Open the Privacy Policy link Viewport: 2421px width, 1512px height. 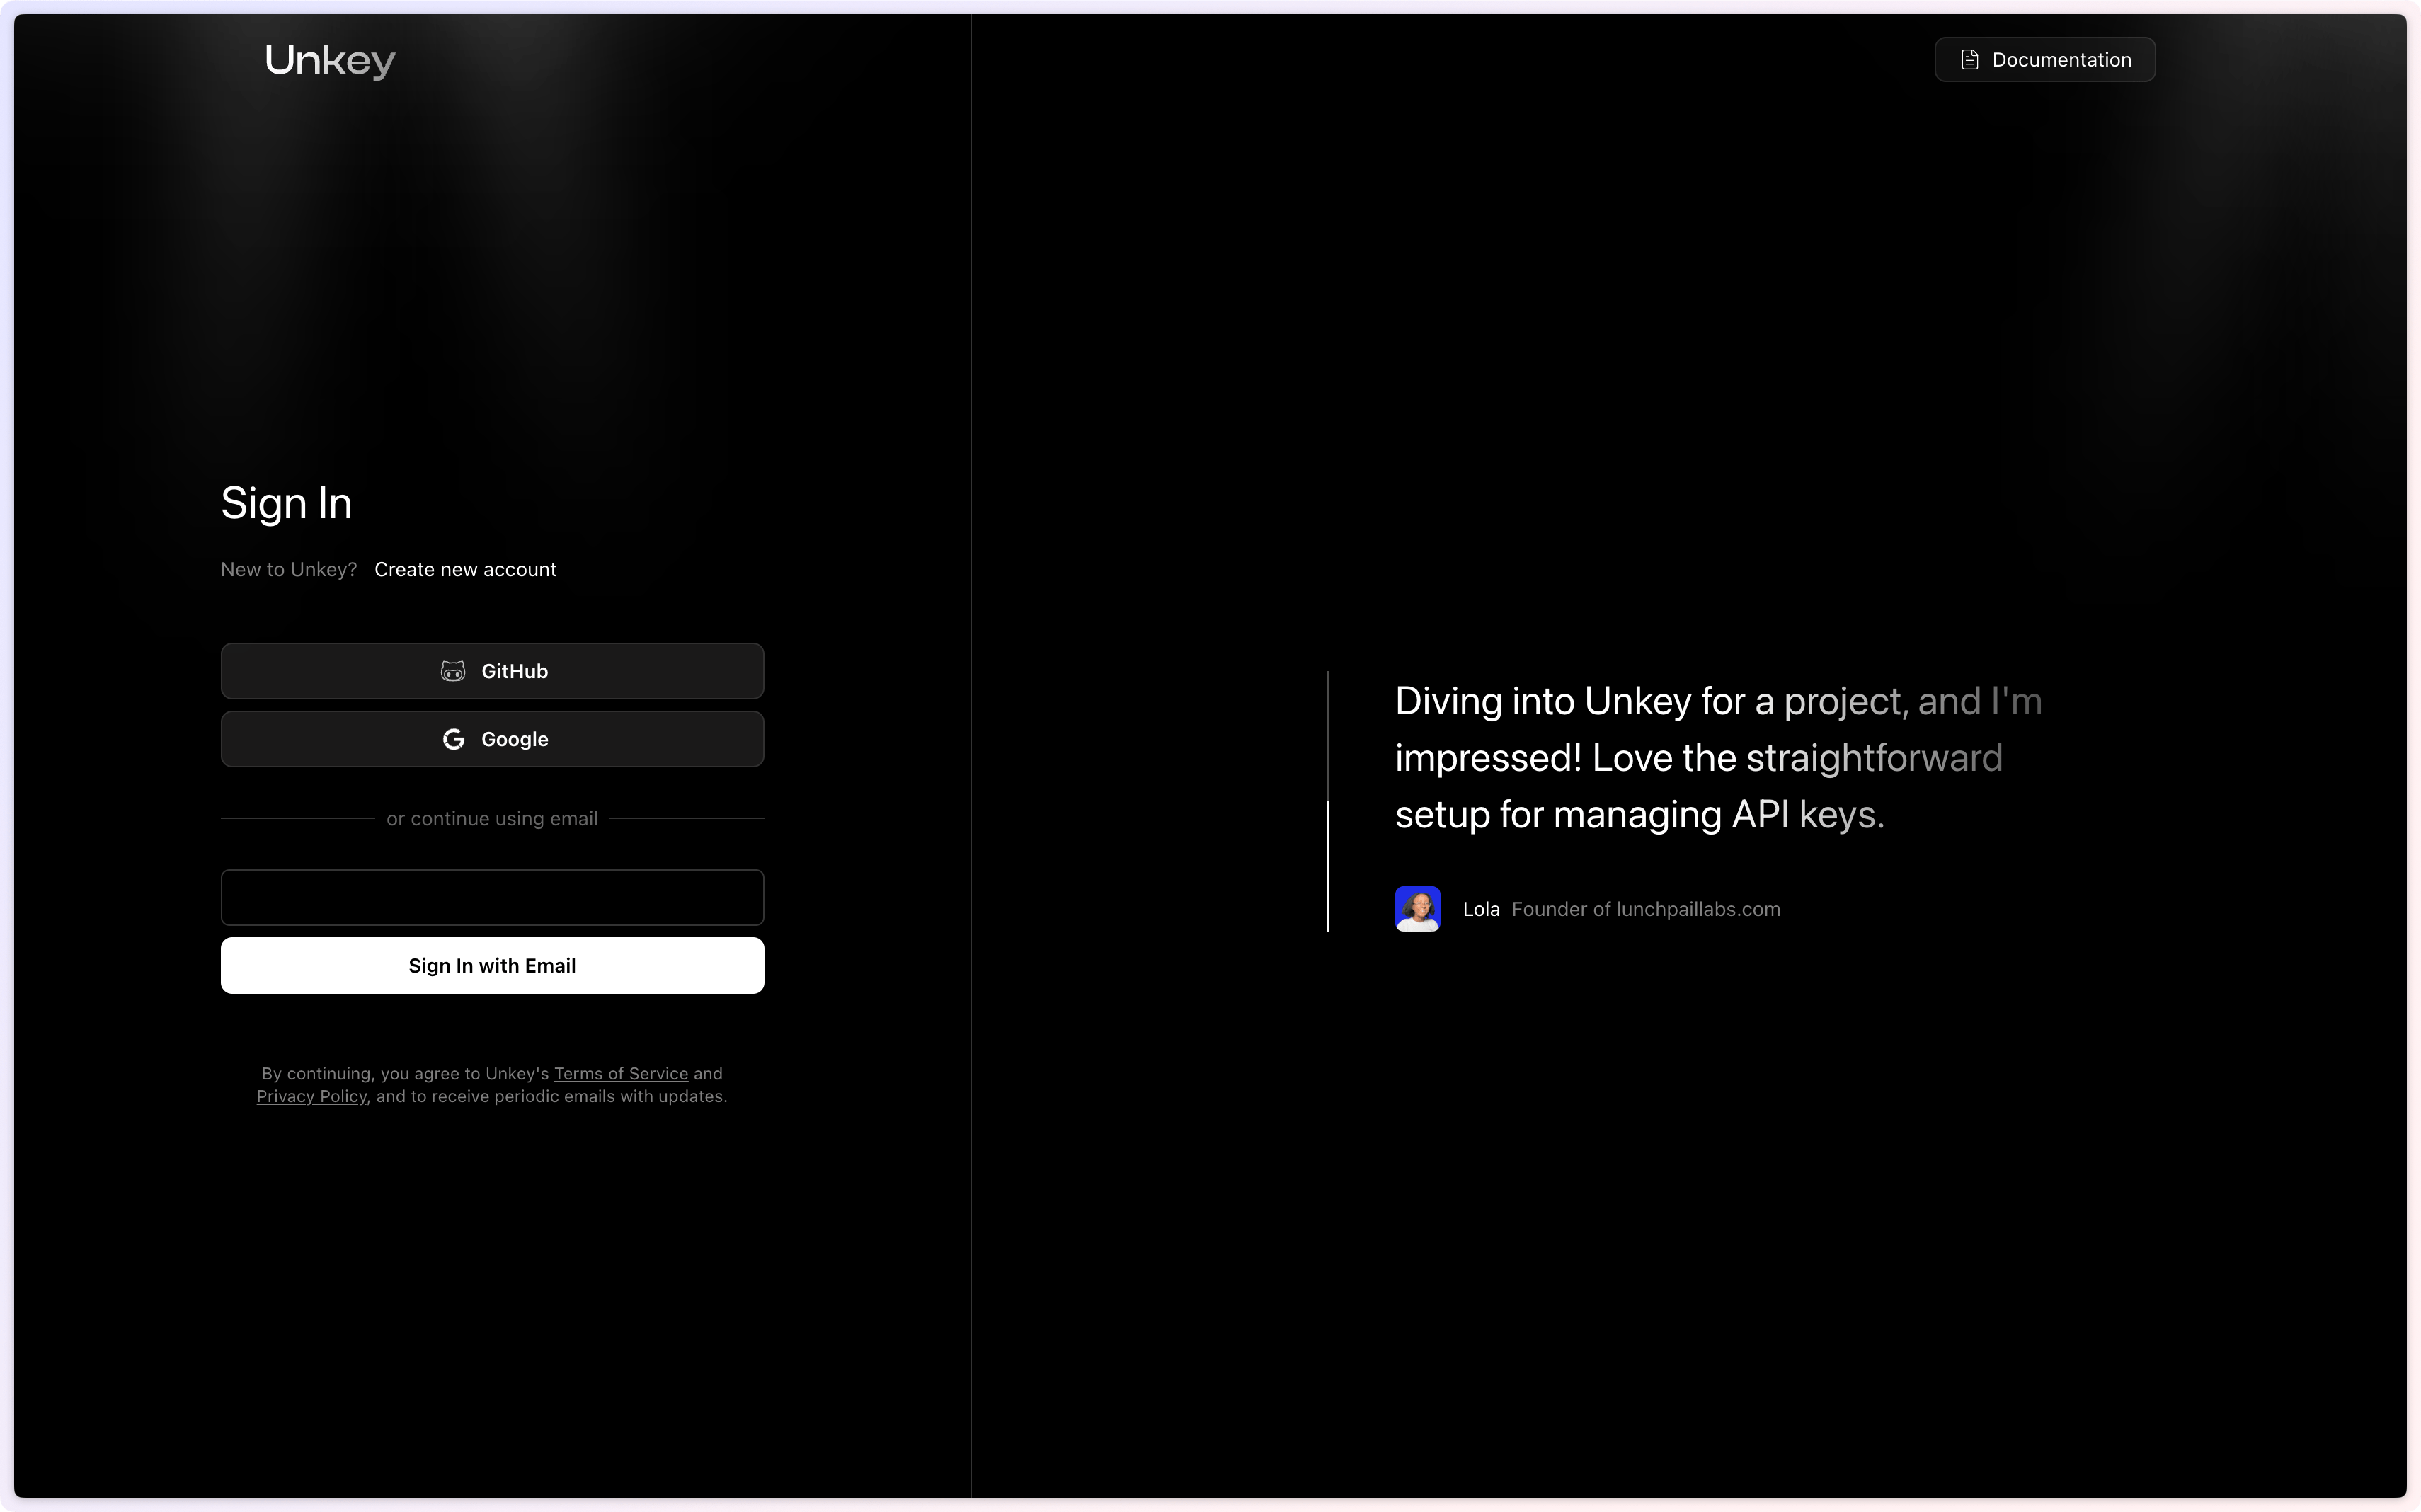[x=311, y=1096]
